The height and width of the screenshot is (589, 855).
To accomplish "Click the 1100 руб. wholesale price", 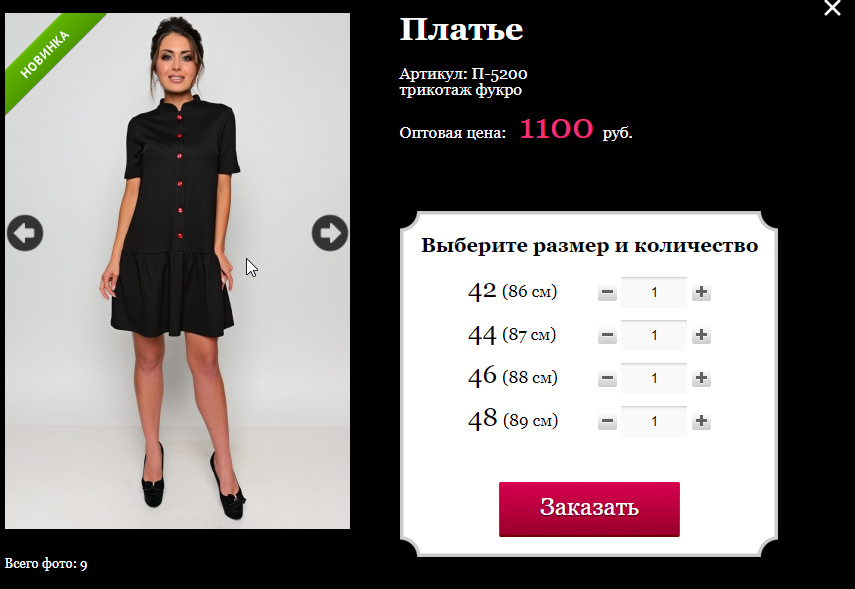I will tap(575, 129).
